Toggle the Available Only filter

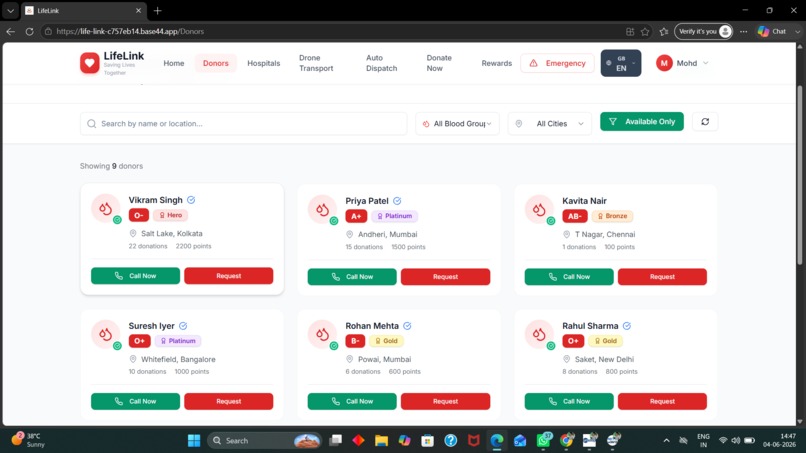642,122
